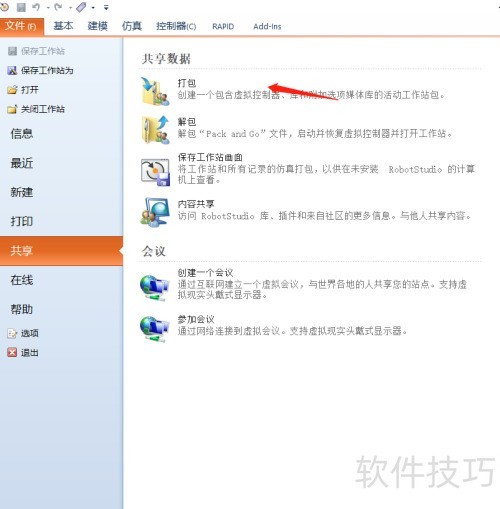Viewport: 500px width, 509px height.
Task: Expand the redo history dropdown arrow
Action: coord(71,8)
